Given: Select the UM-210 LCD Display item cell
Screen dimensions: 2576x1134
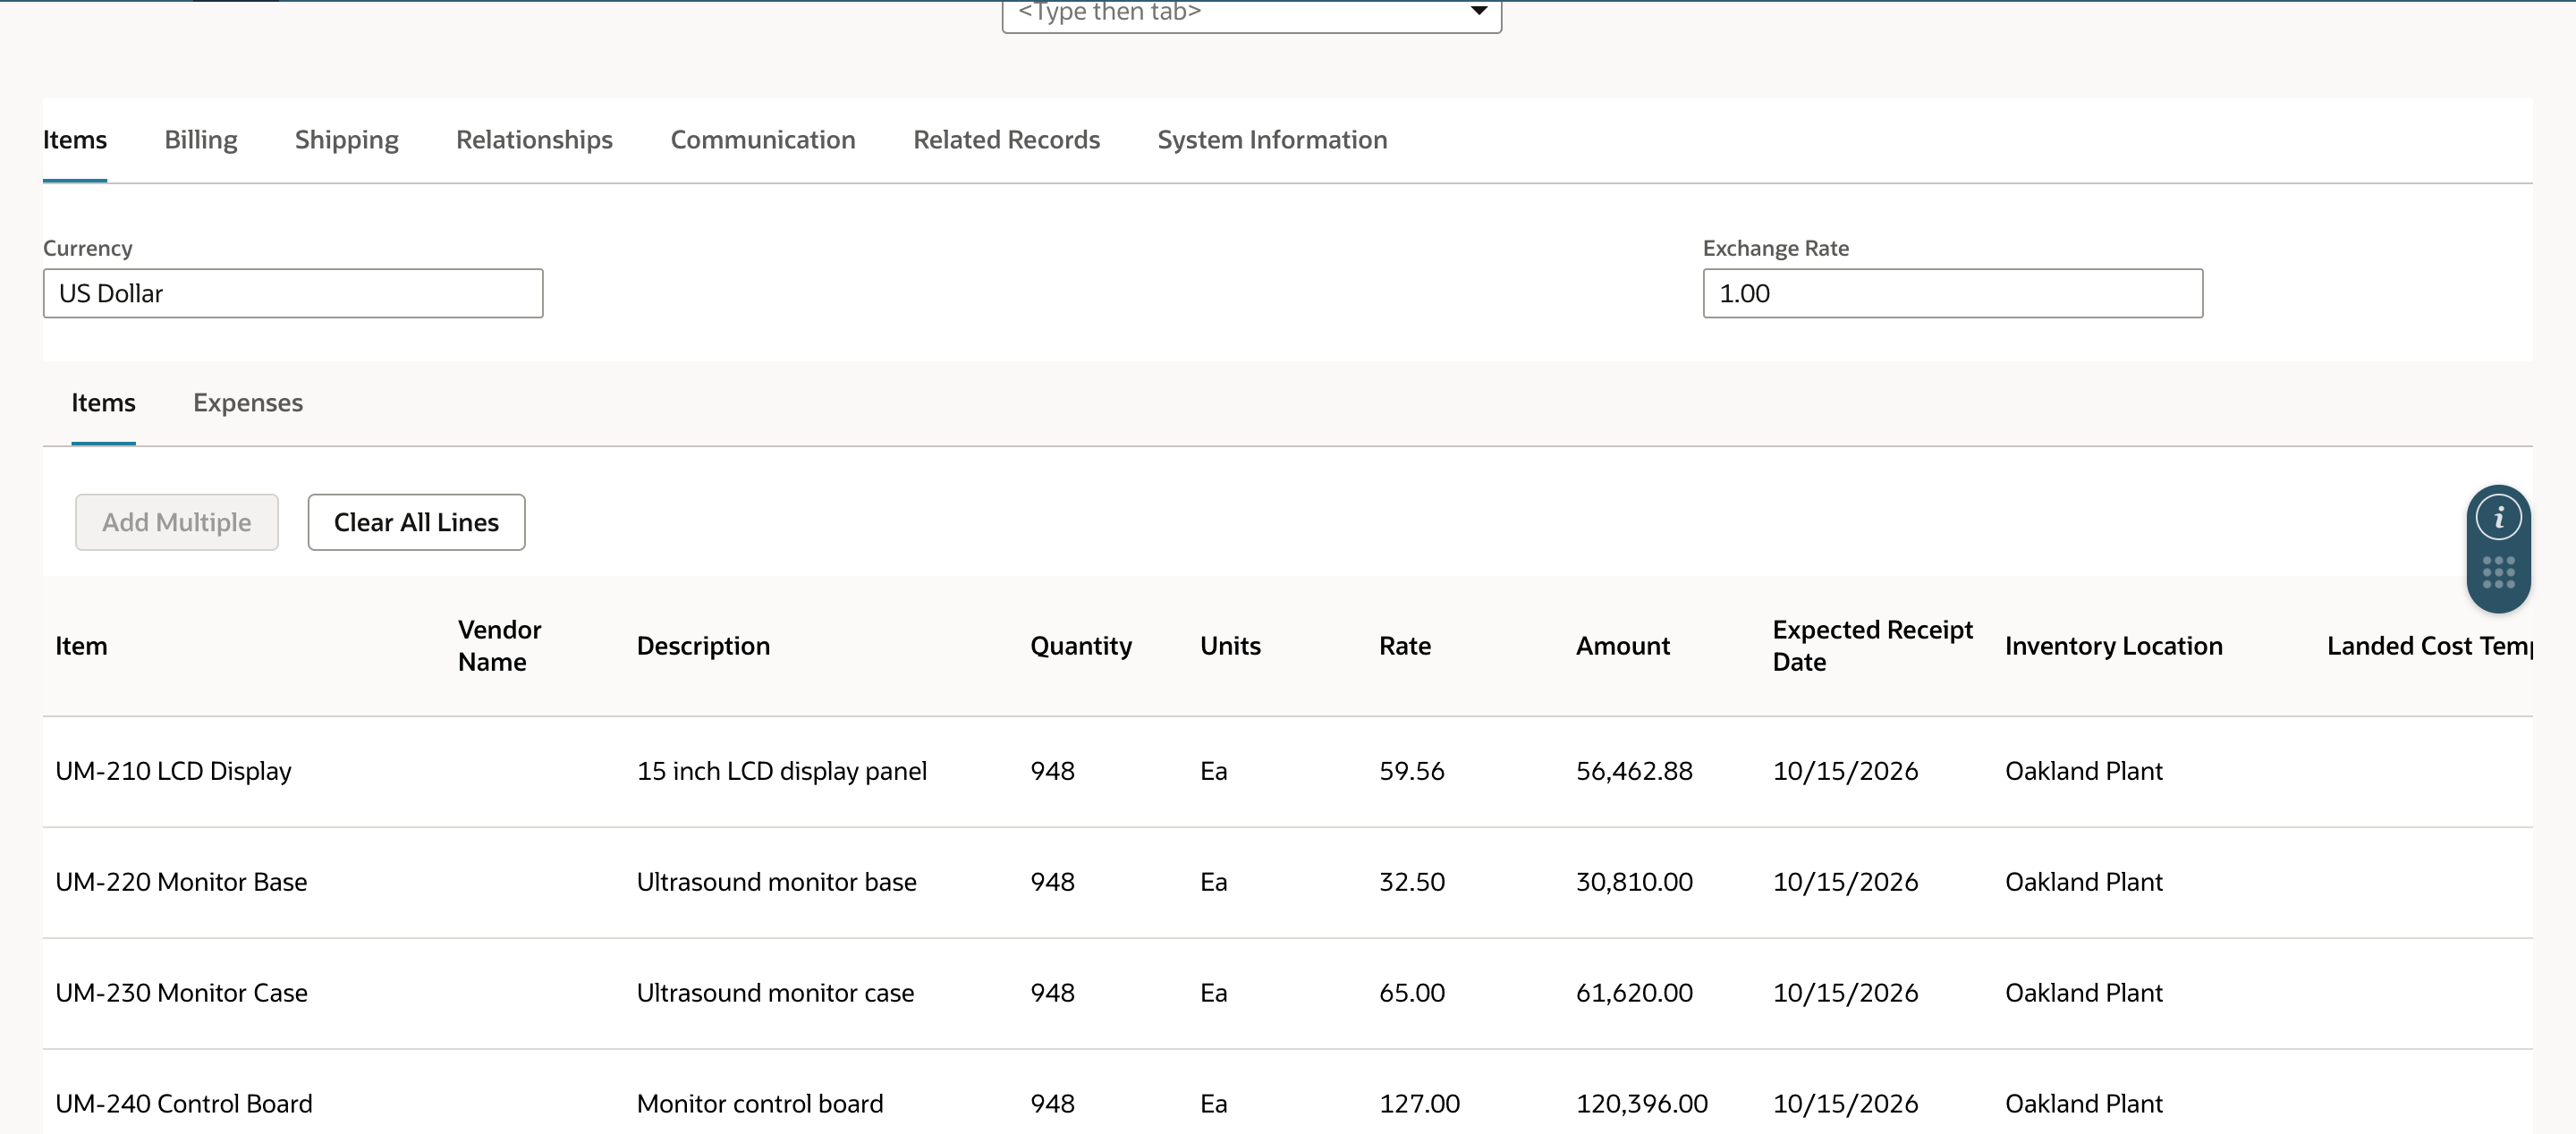Looking at the screenshot, I should click(x=173, y=771).
